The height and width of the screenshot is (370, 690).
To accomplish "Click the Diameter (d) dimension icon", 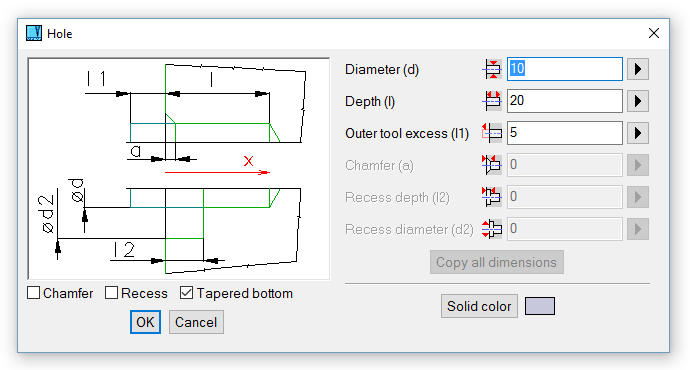I will (492, 69).
